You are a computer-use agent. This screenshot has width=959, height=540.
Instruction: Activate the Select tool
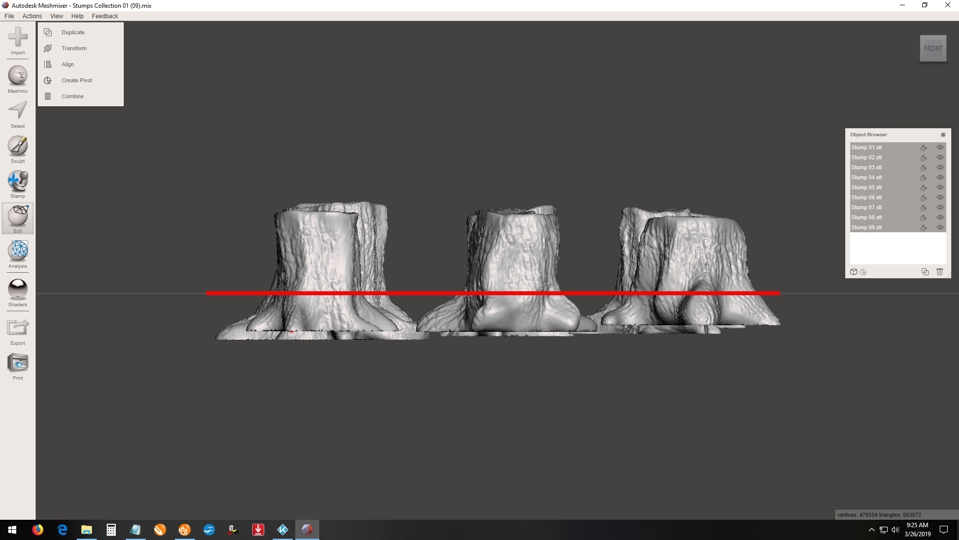pyautogui.click(x=18, y=114)
